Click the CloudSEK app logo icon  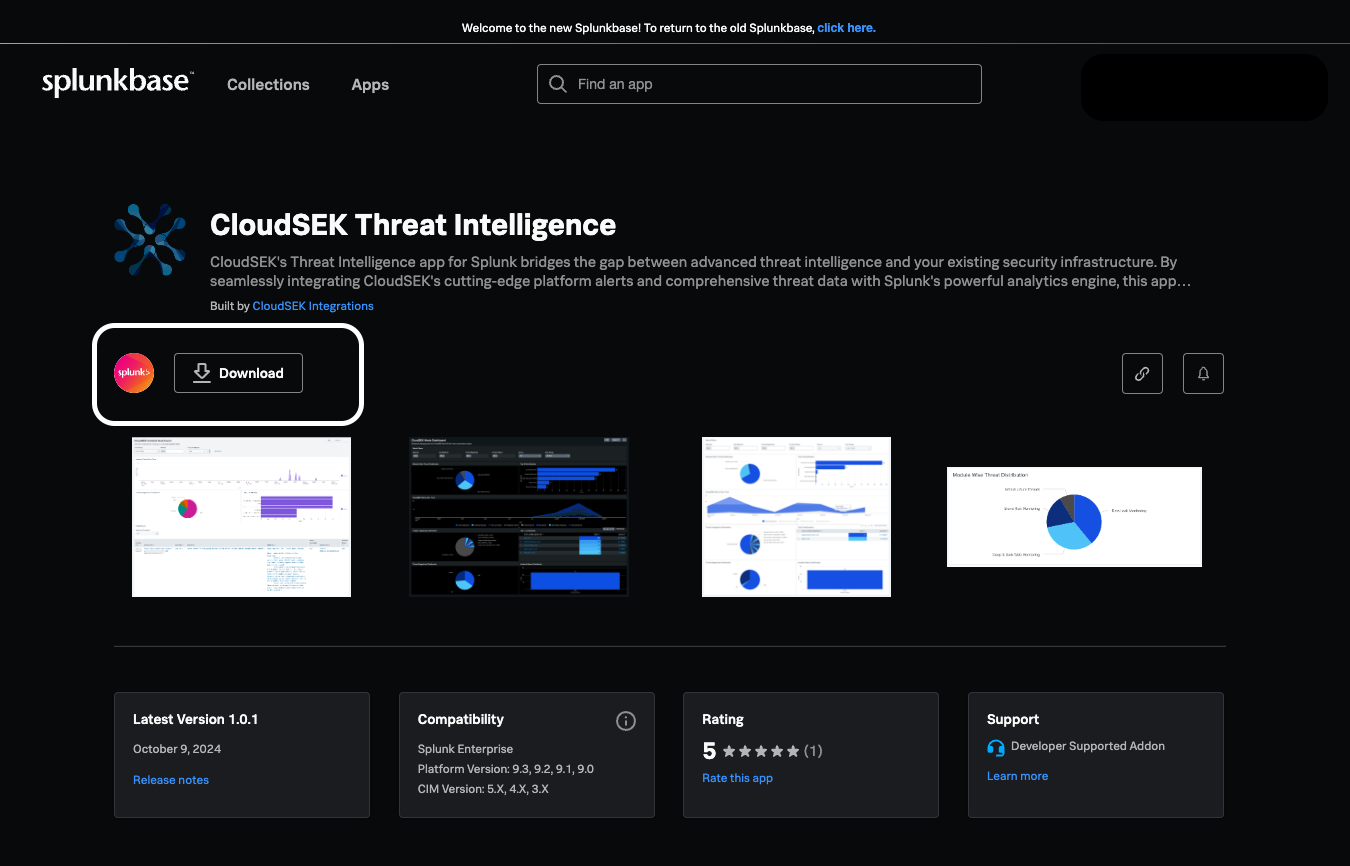150,239
